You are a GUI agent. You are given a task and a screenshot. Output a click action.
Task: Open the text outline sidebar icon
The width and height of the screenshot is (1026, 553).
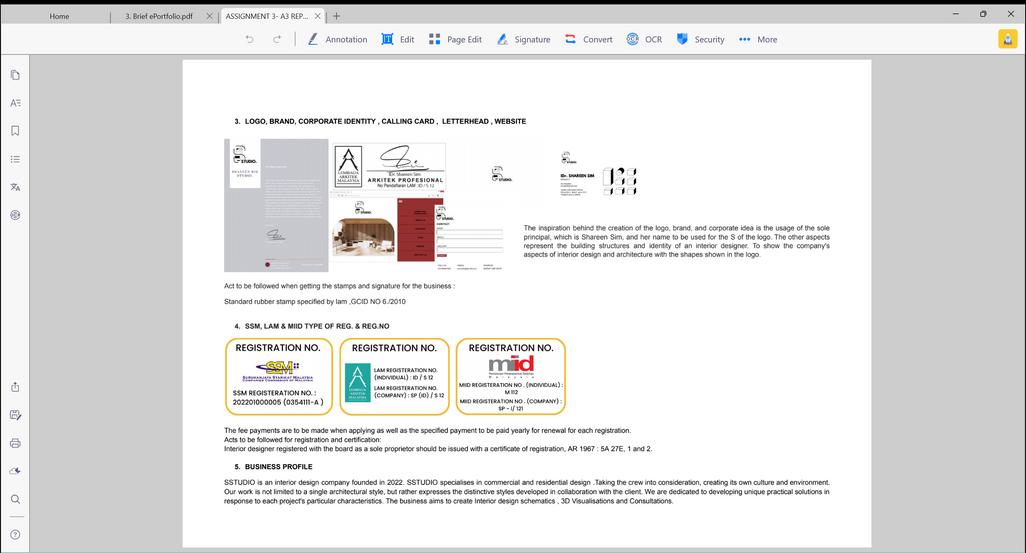click(x=15, y=103)
